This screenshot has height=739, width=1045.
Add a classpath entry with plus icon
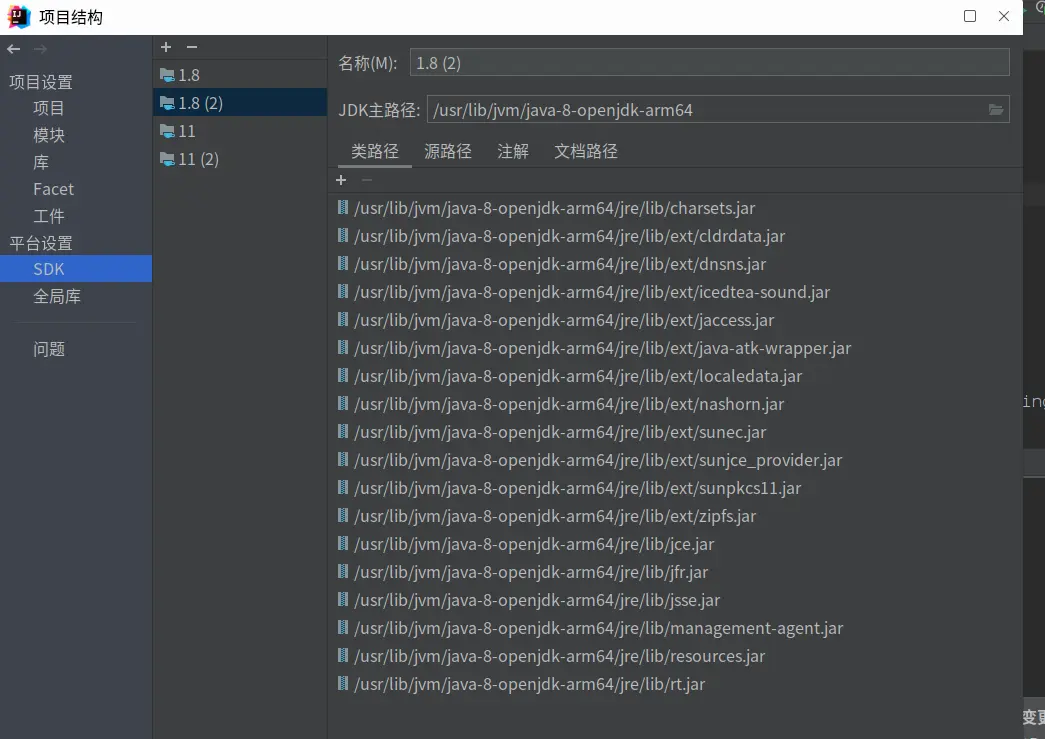click(341, 180)
